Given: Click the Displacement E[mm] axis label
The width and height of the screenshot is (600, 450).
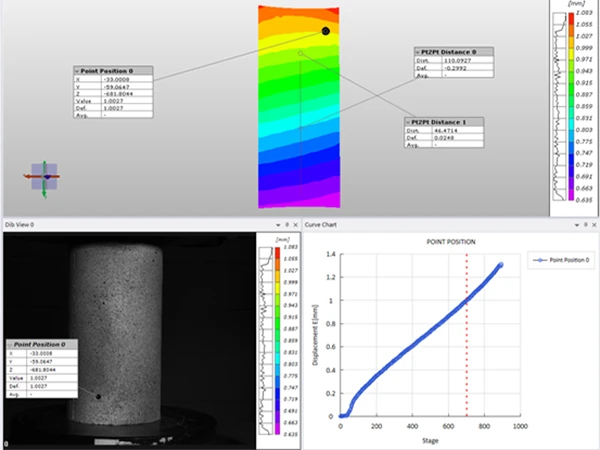Looking at the screenshot, I should (x=315, y=335).
